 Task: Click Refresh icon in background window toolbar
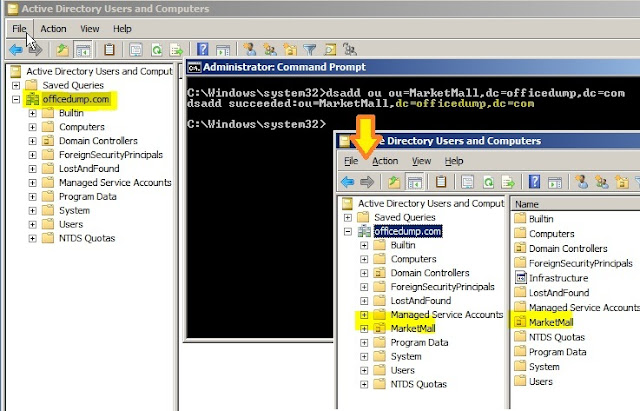[x=156, y=50]
